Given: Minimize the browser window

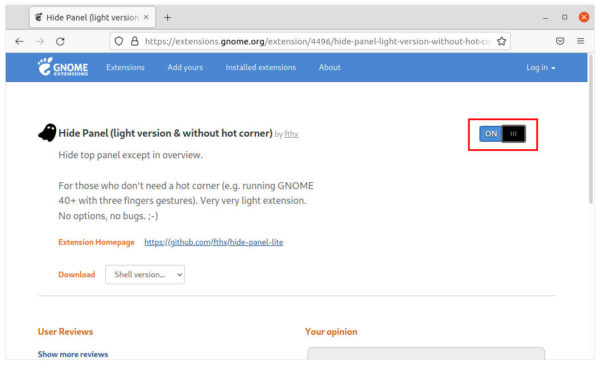Looking at the screenshot, I should [x=545, y=18].
